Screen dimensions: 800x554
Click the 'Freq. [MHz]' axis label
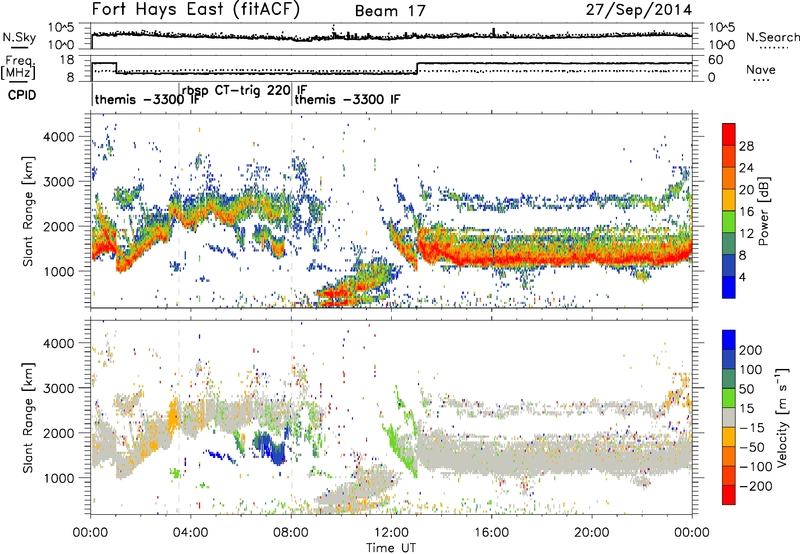[18, 67]
